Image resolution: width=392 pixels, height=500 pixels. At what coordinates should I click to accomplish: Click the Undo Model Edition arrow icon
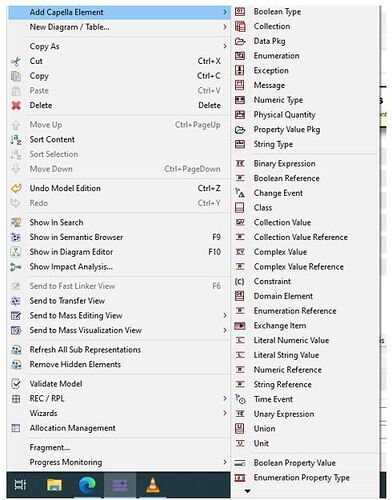pos(16,188)
